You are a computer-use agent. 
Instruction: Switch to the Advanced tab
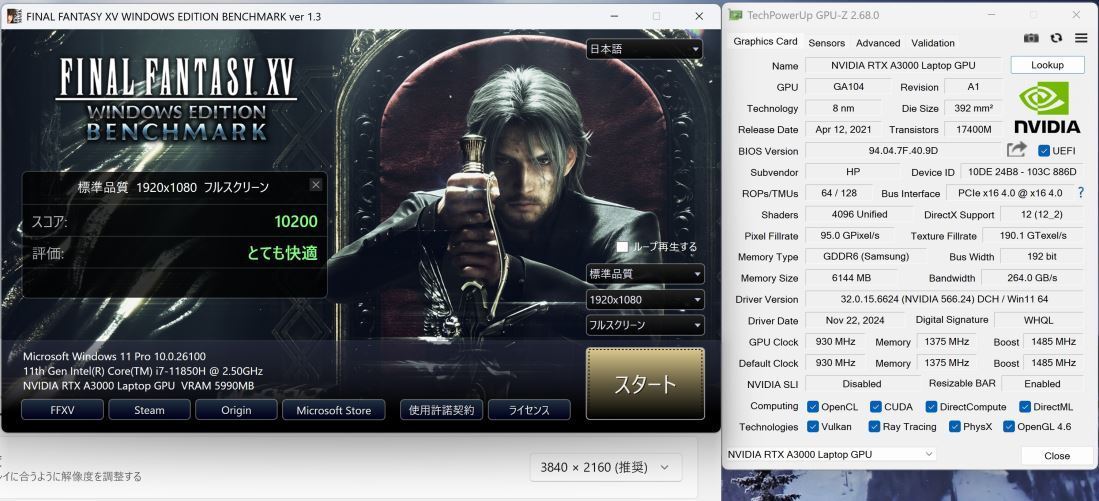(878, 43)
